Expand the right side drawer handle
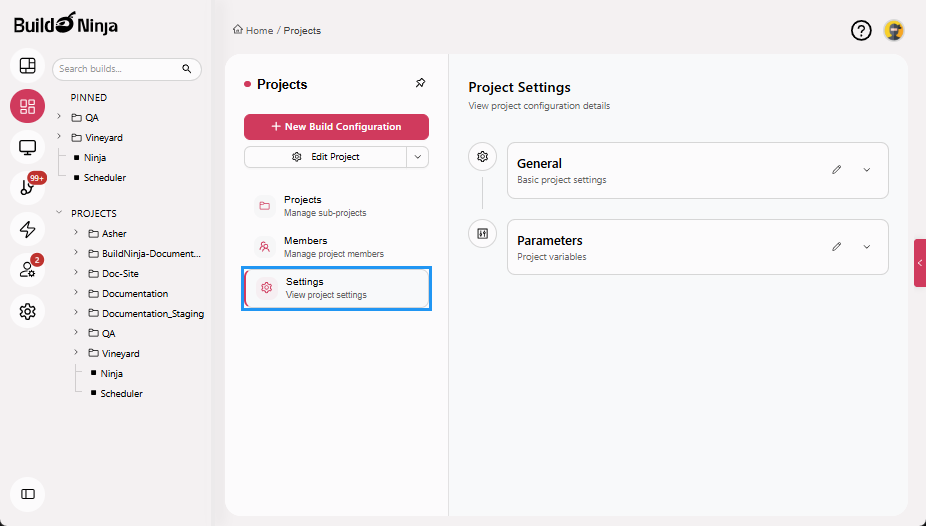The image size is (926, 526). click(920, 263)
